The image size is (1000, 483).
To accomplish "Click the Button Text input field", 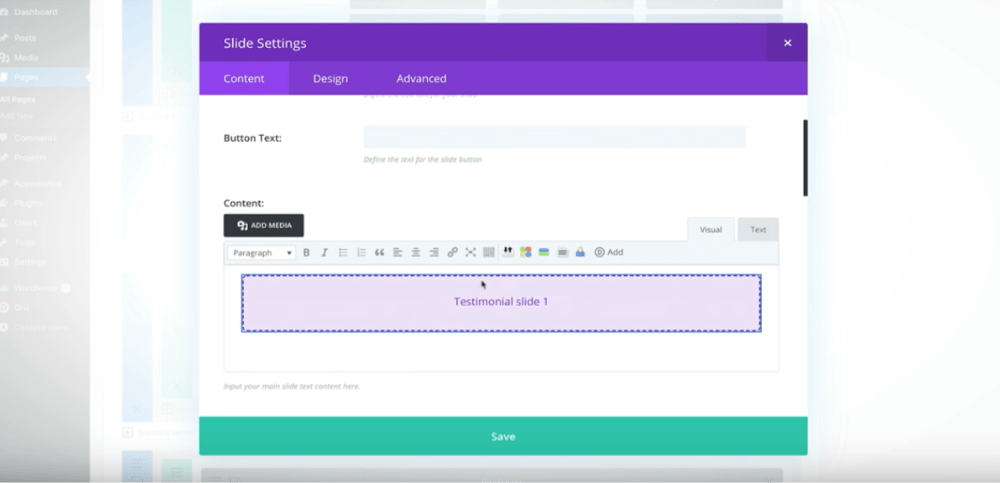I will [554, 137].
